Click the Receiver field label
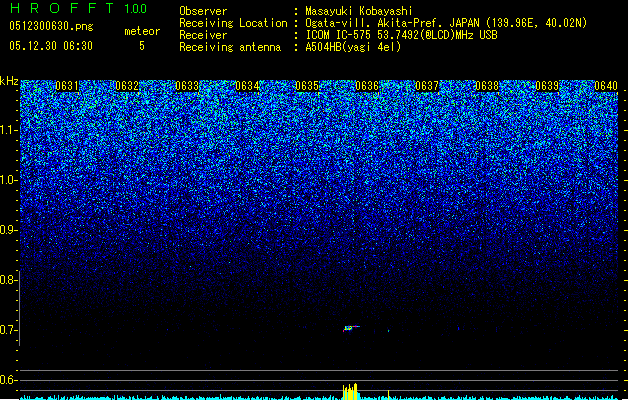Viewport: 629px width, 400px height. [x=203, y=35]
